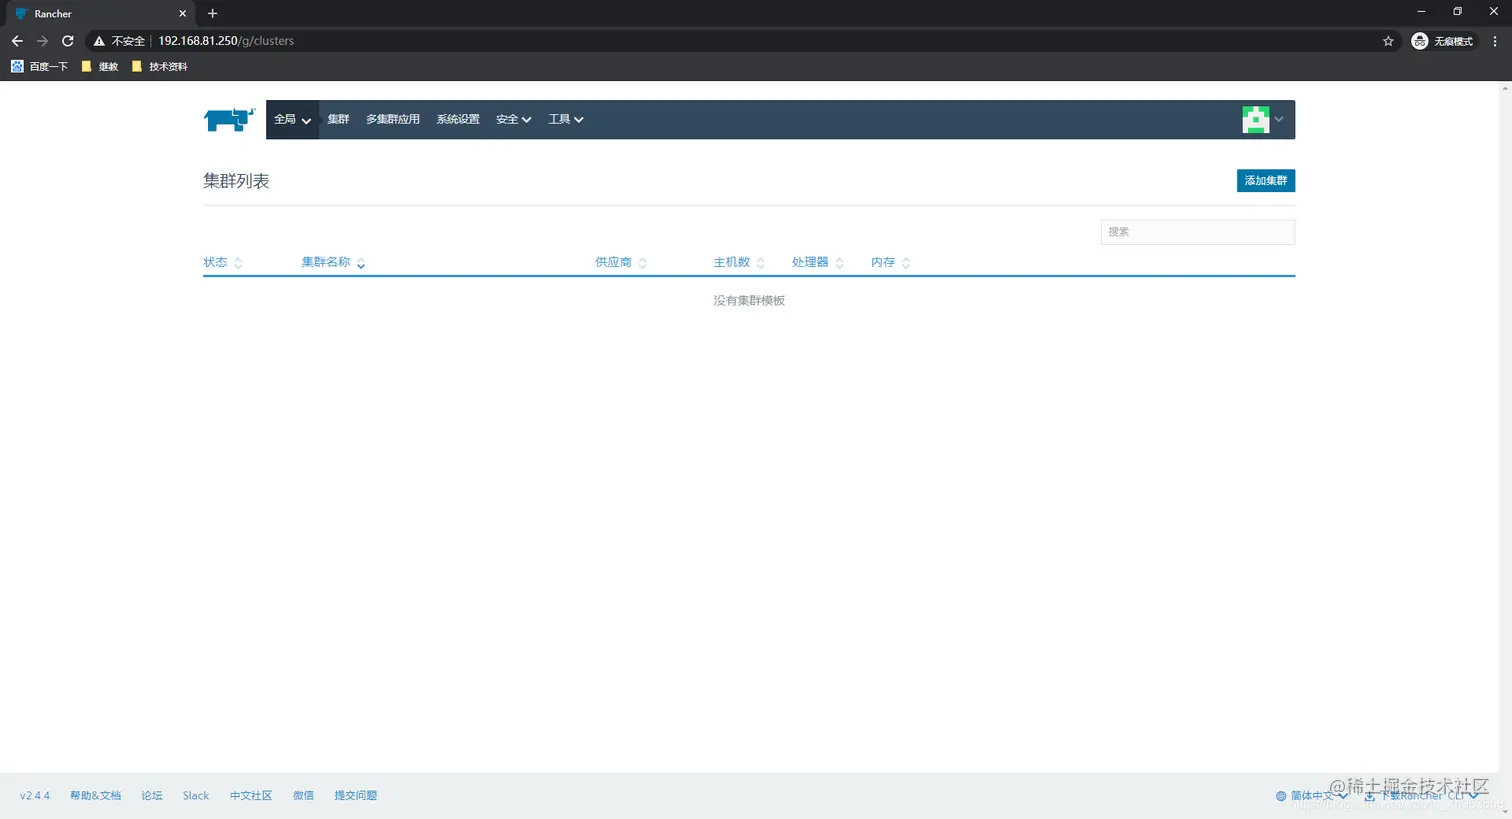Open a new browser tab
This screenshot has width=1512, height=819.
[212, 13]
